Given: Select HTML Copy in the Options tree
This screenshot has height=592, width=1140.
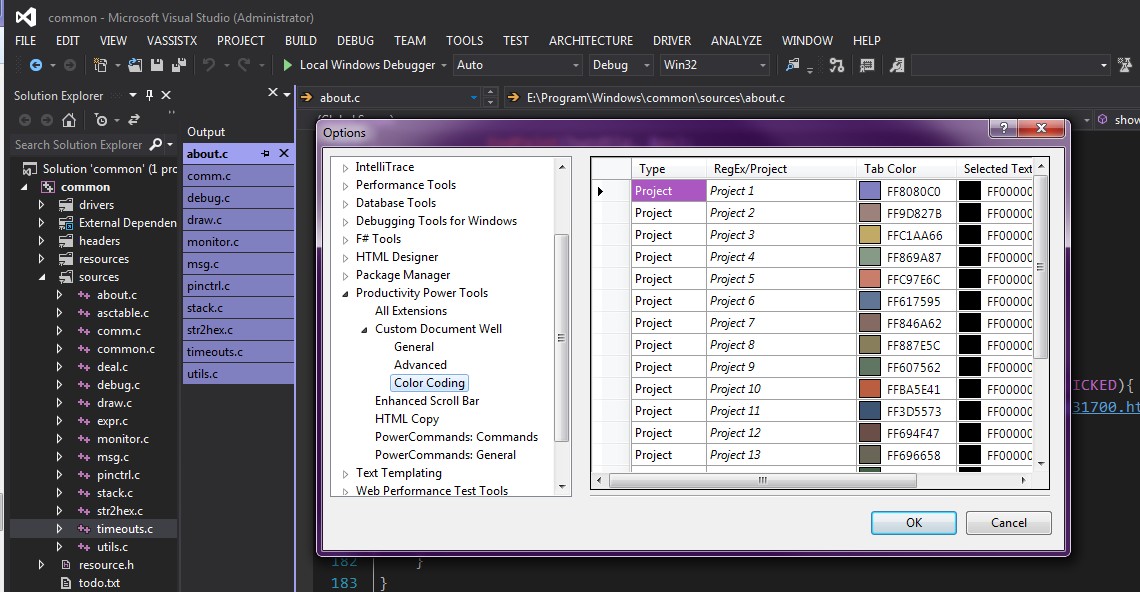Looking at the screenshot, I should pos(407,420).
